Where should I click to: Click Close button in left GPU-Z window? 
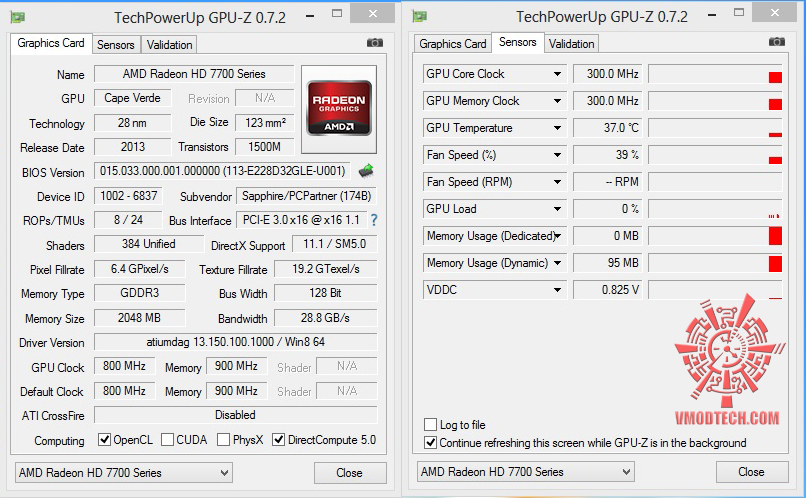click(350, 473)
